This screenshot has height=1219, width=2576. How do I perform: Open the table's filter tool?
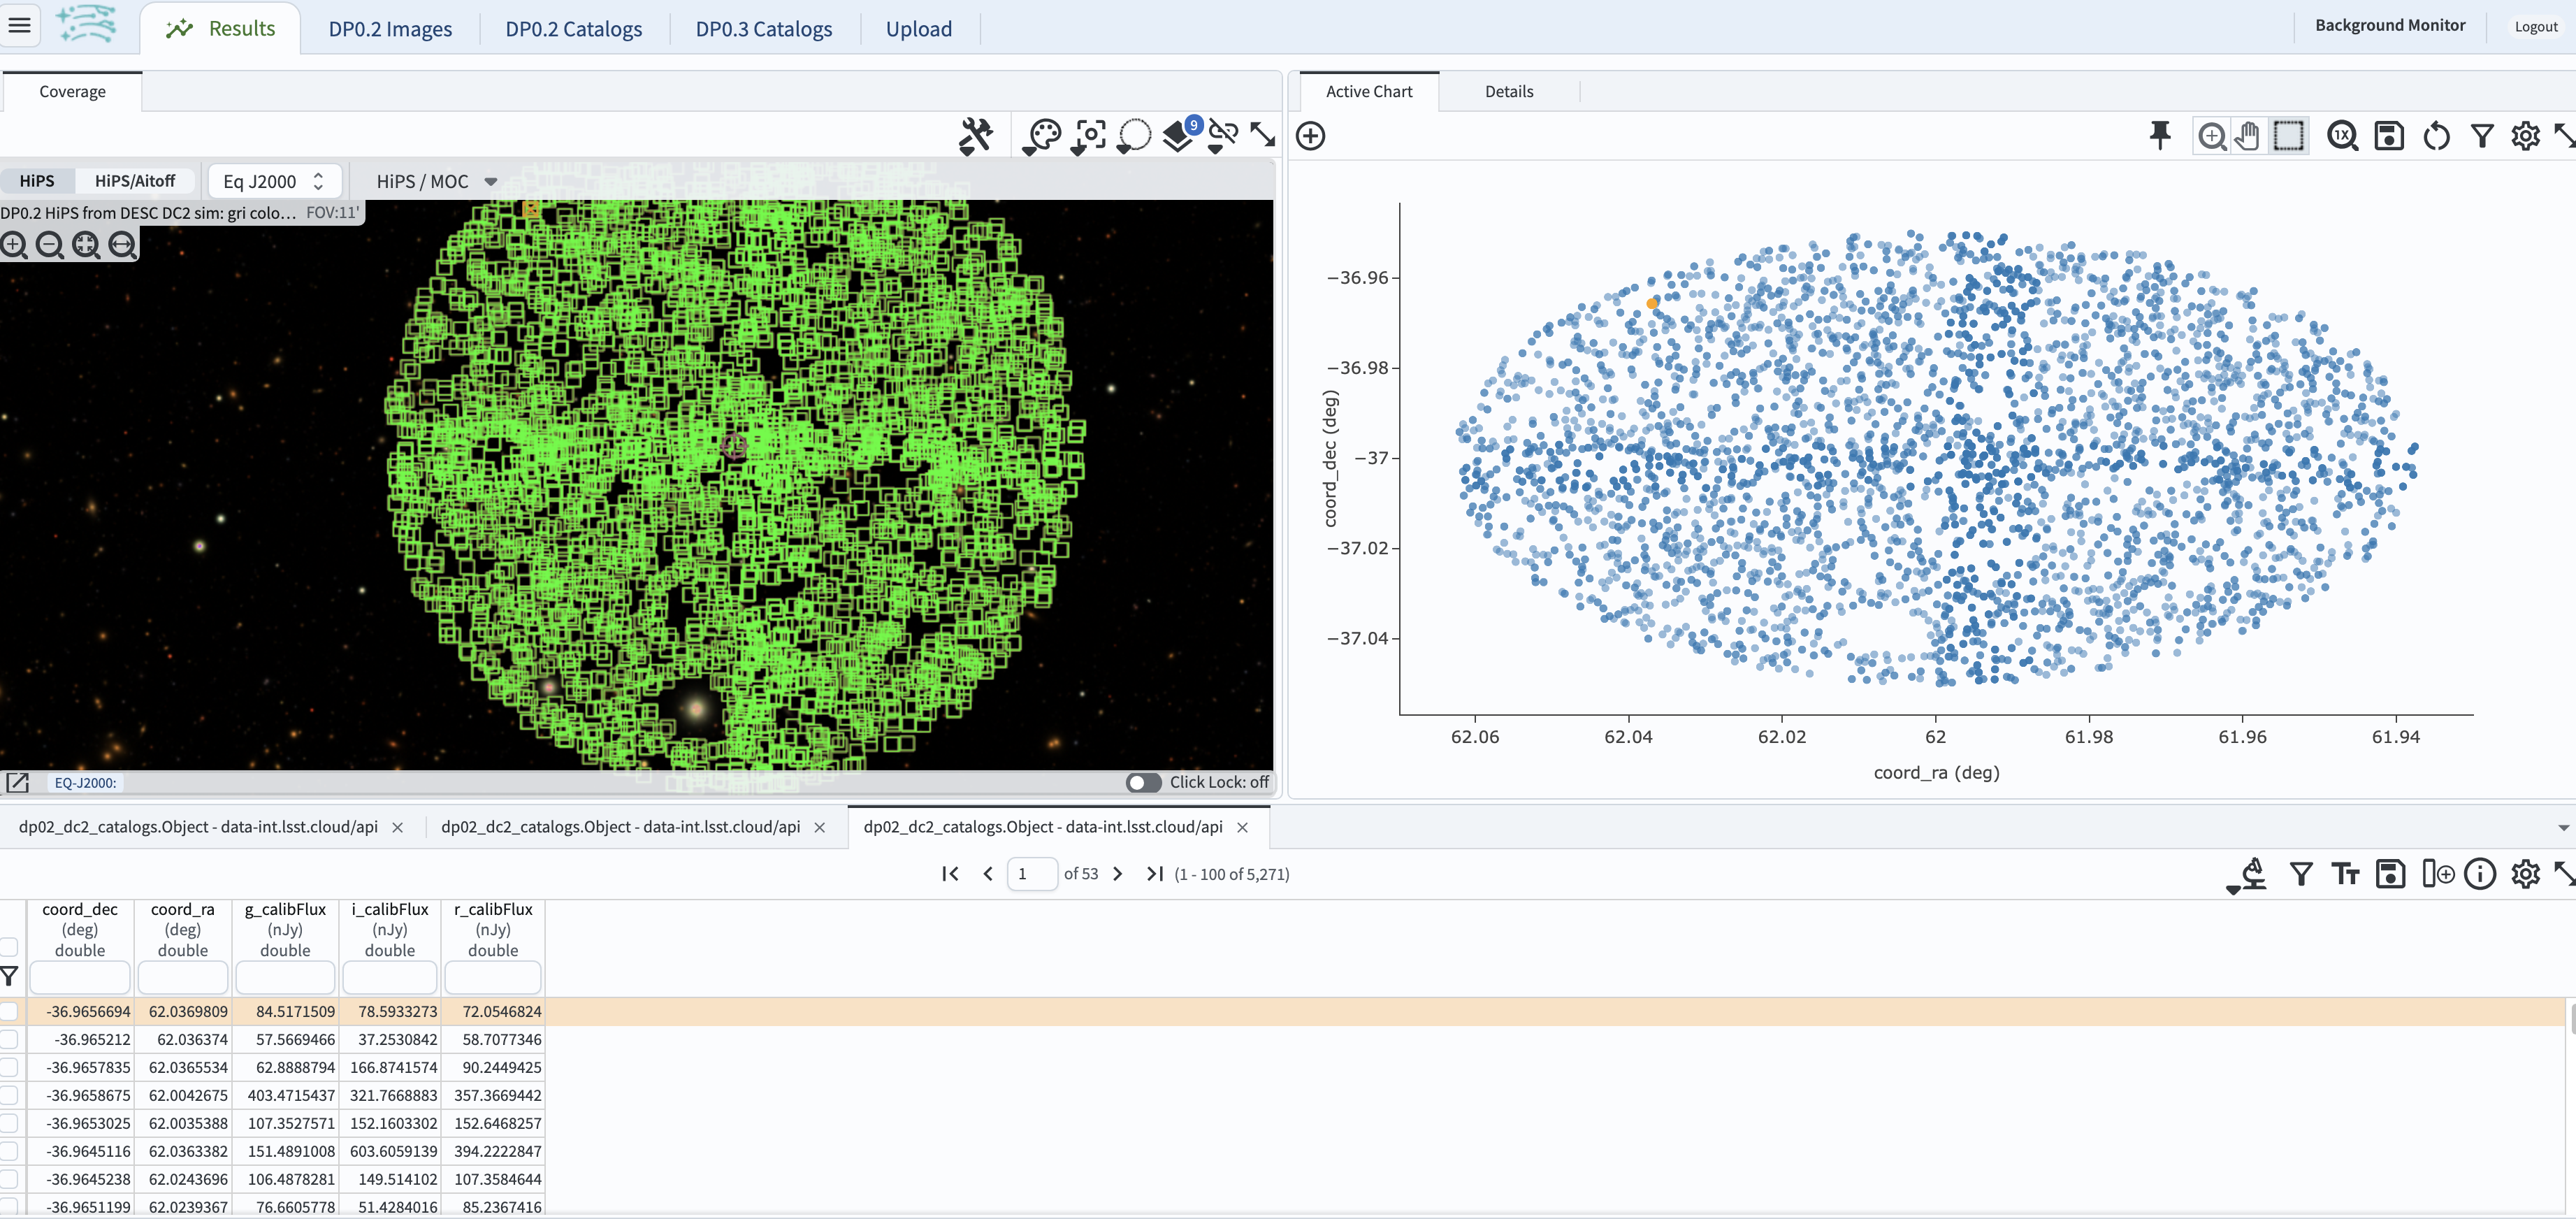(2301, 873)
